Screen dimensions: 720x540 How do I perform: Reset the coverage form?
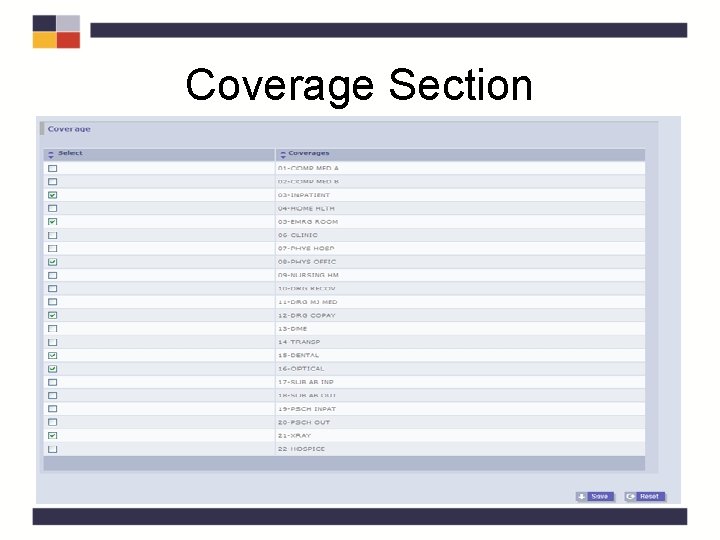[x=645, y=496]
